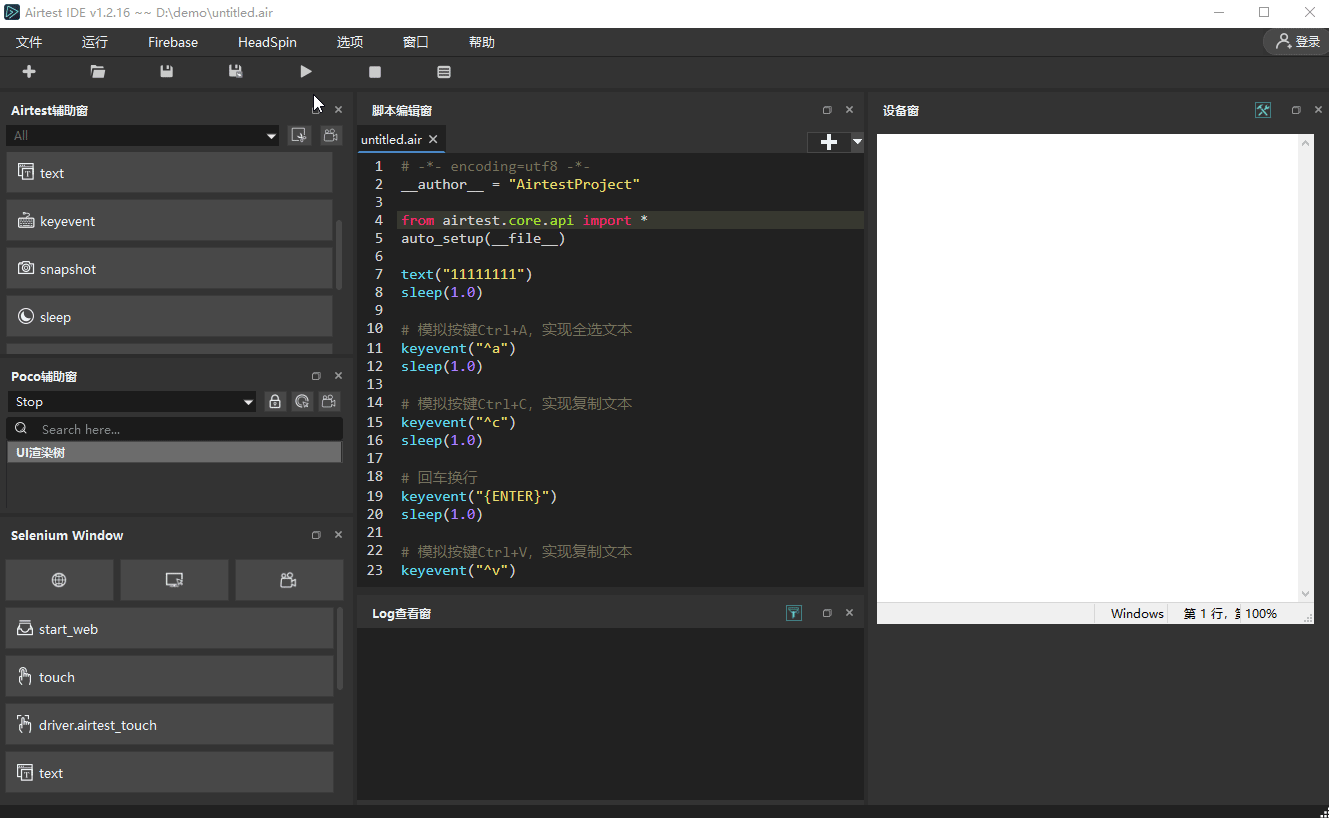Viewport: 1329px width, 818px height.
Task: Open the report view toolbar icon
Action: tap(444, 72)
